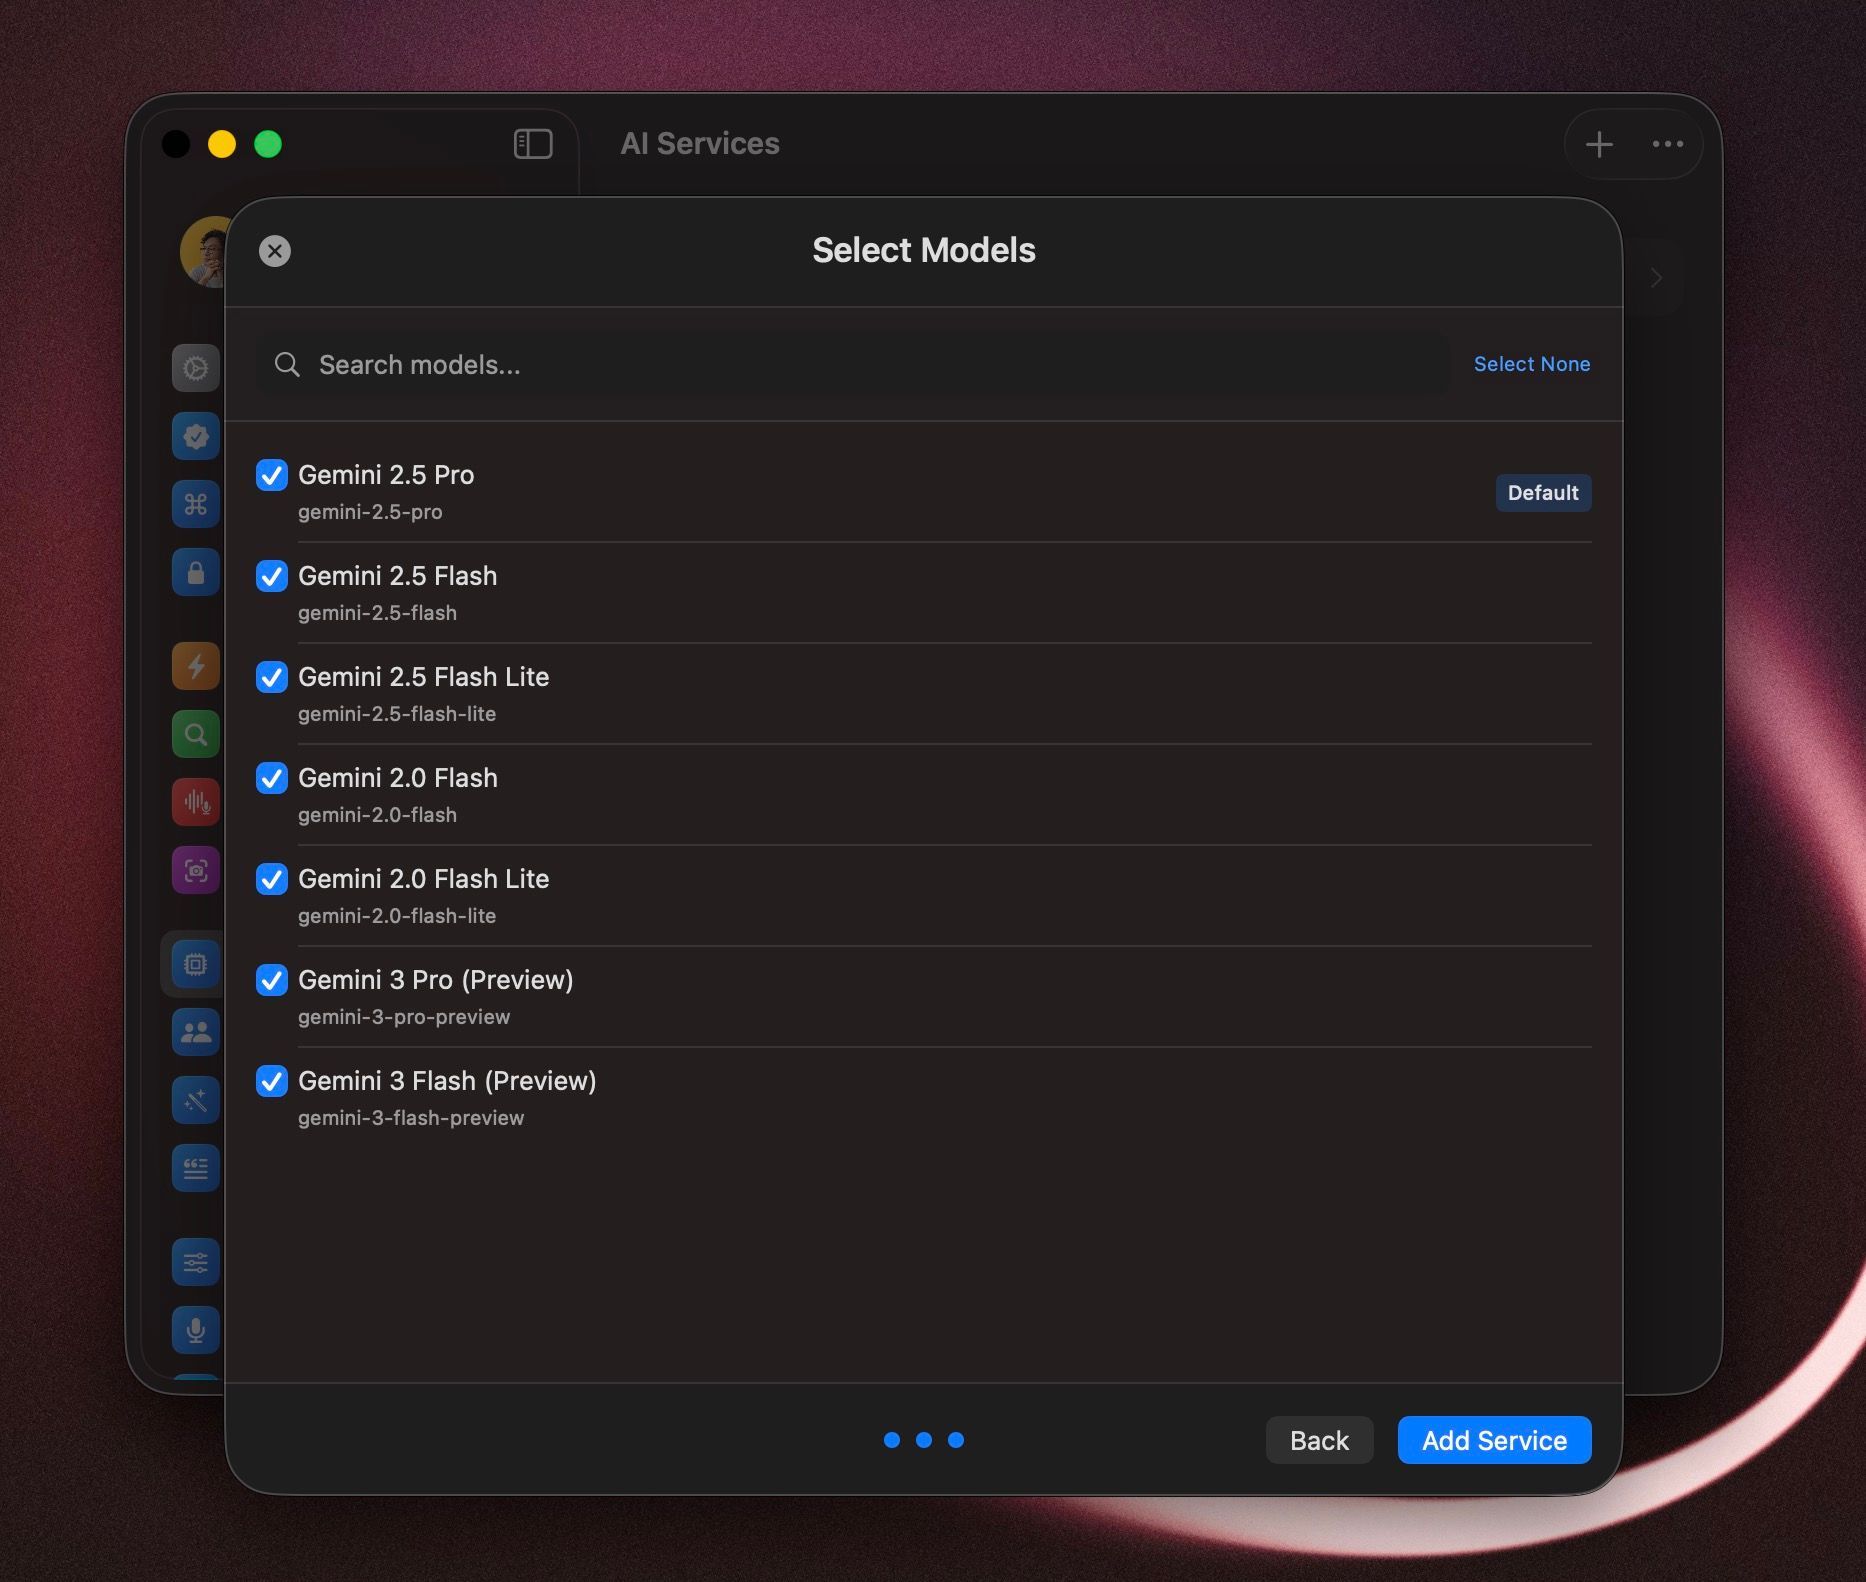Click the "gemini-2.5-flash" model ID text
The width and height of the screenshot is (1866, 1582).
[377, 613]
